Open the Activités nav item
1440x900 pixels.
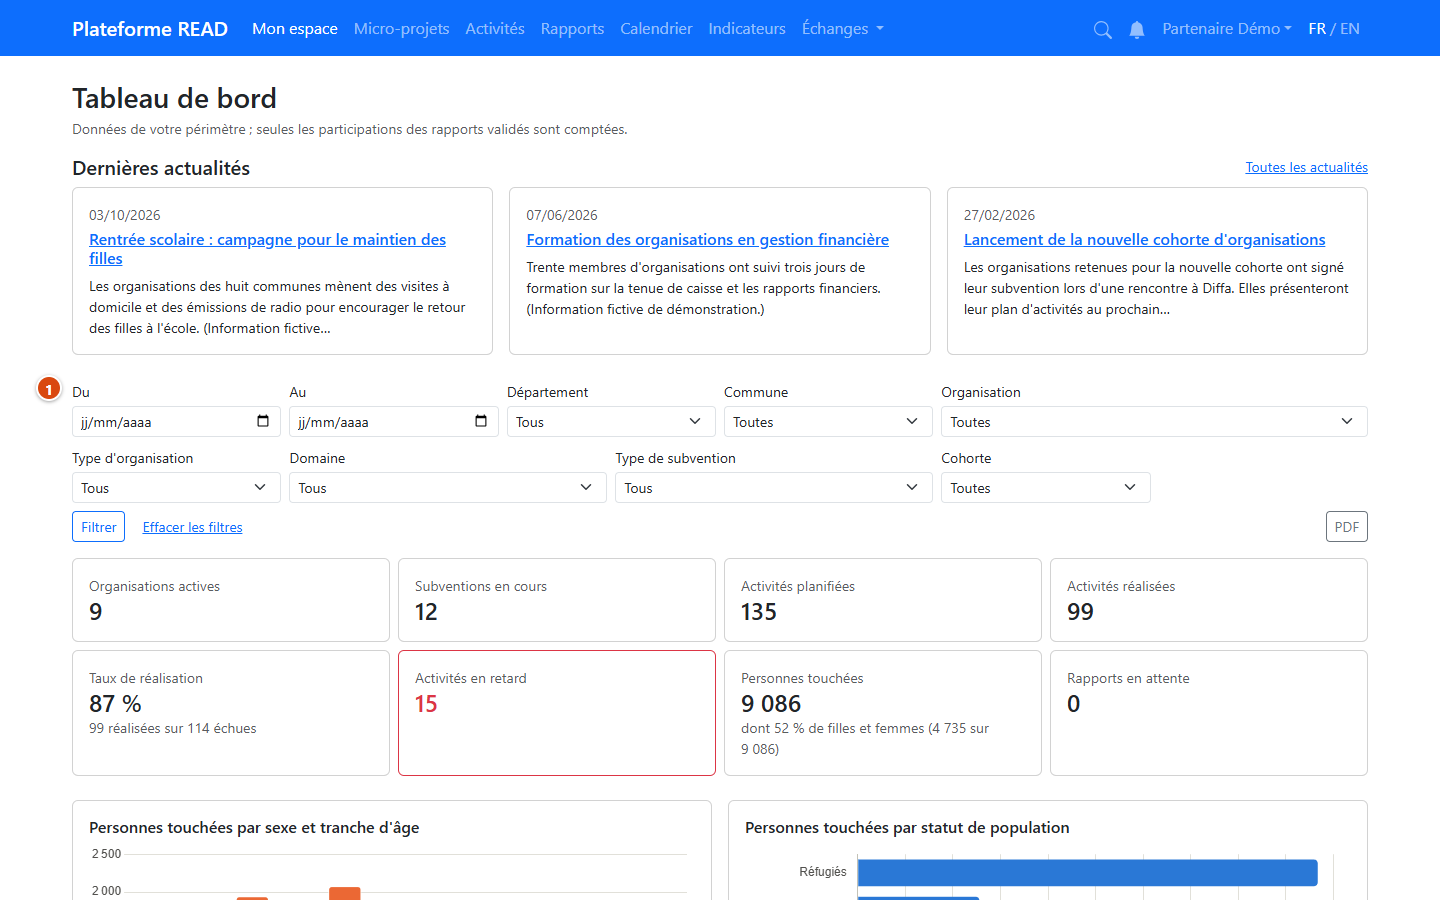495,29
